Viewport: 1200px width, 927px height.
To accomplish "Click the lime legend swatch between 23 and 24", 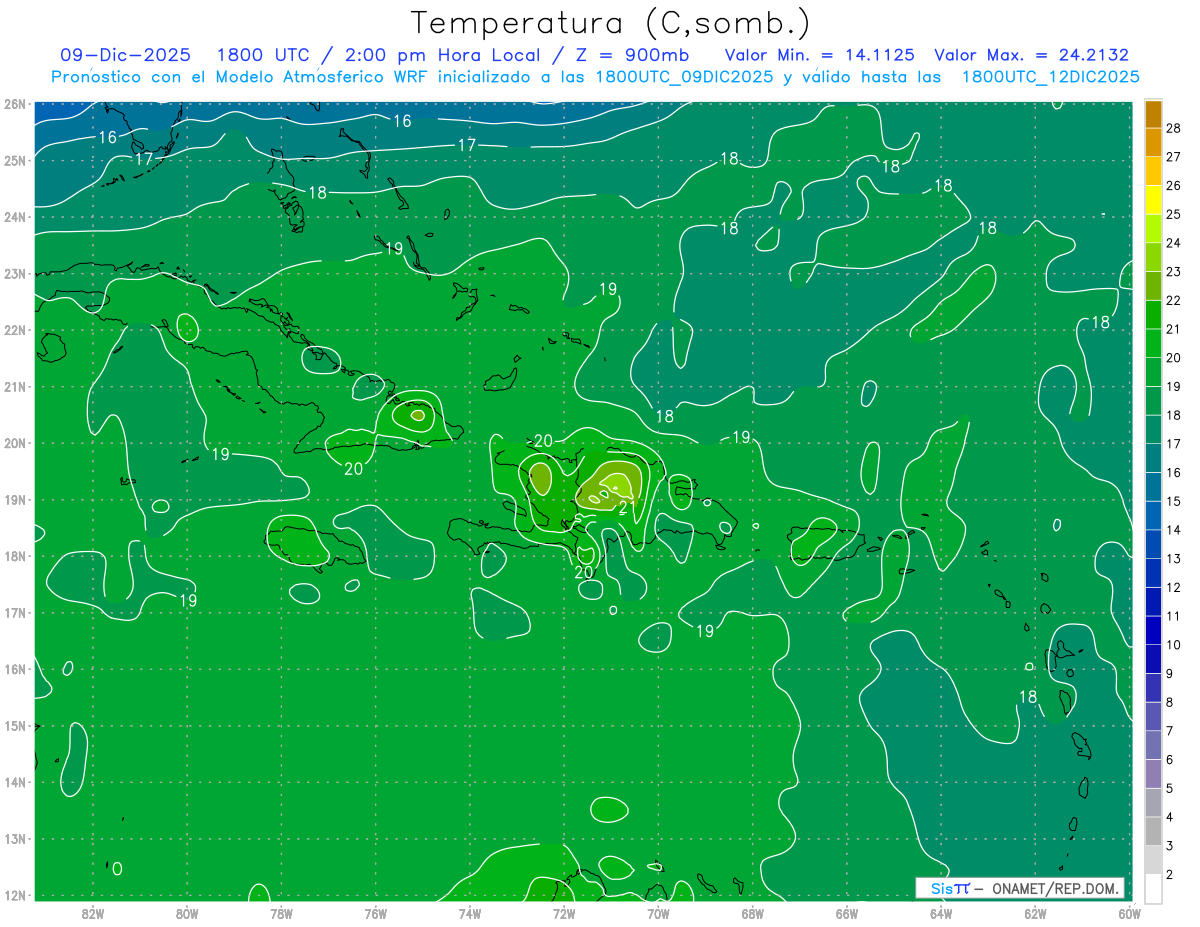I will pos(1153,257).
